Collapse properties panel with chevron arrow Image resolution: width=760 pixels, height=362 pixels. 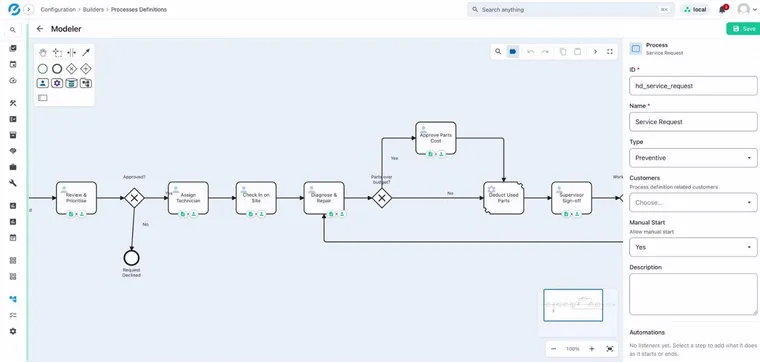coord(595,52)
